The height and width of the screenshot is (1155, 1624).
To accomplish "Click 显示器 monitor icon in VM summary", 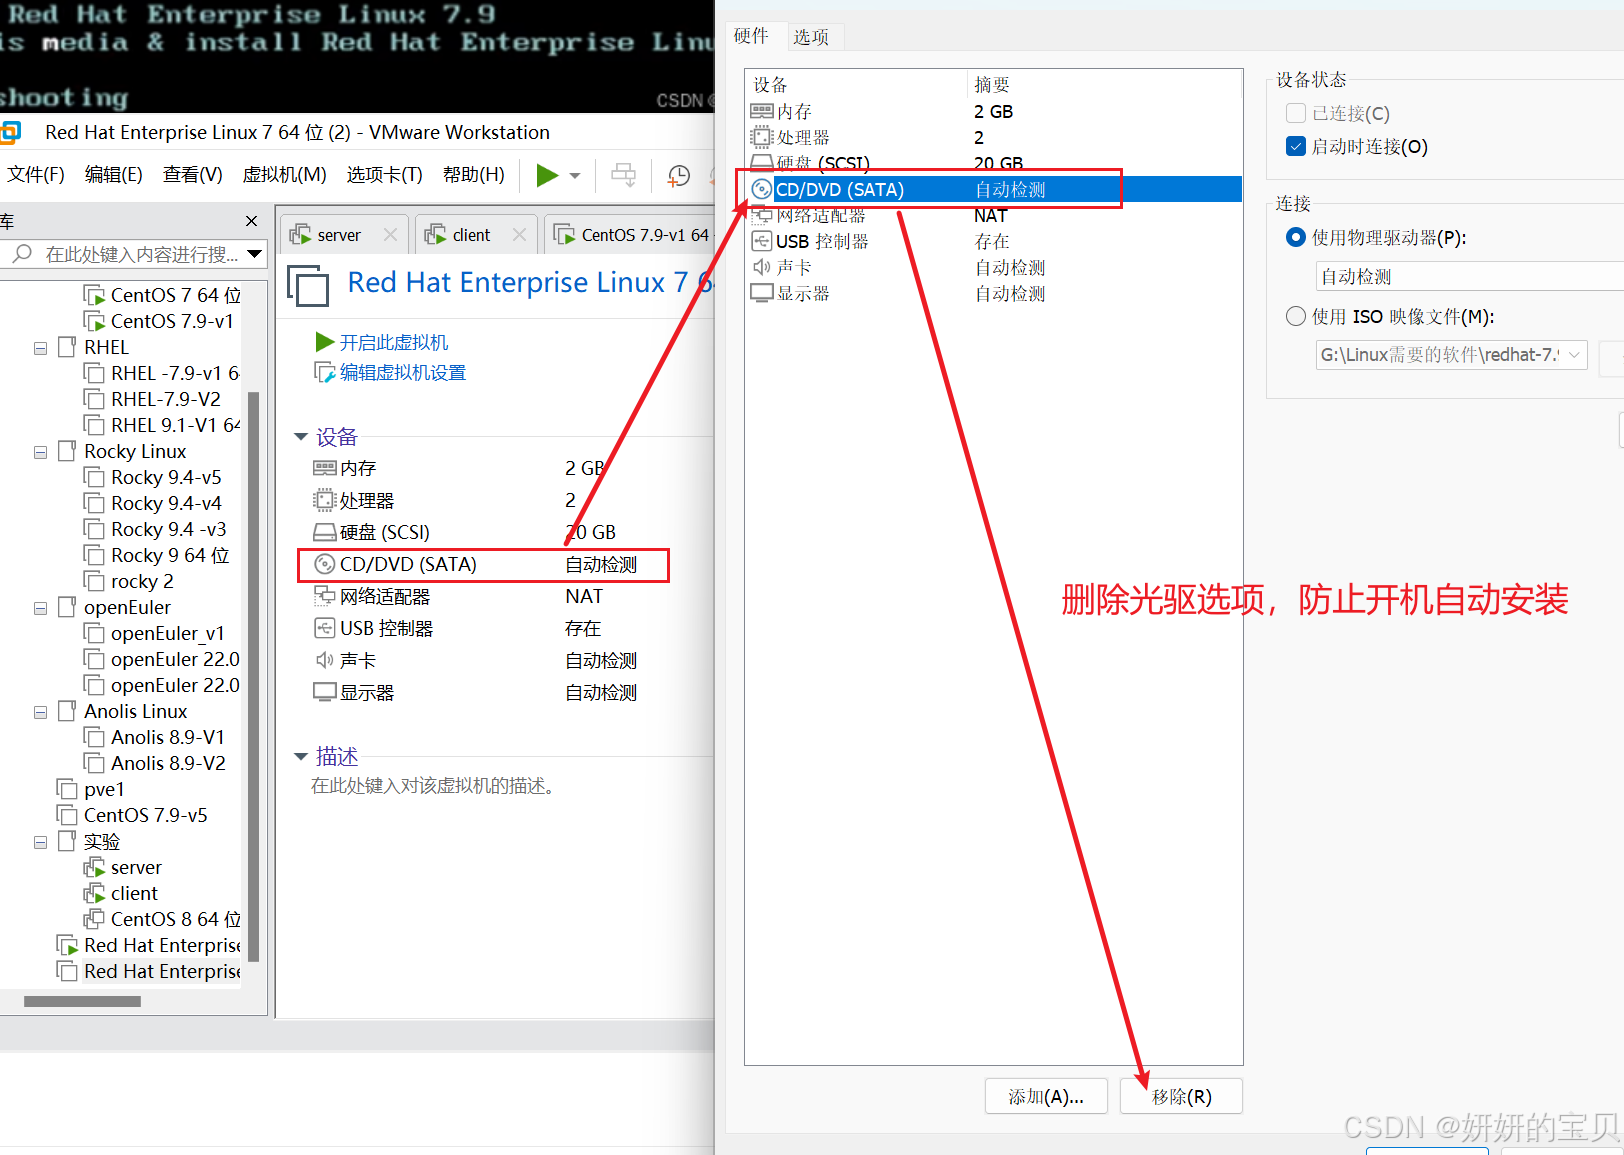I will pos(324,692).
